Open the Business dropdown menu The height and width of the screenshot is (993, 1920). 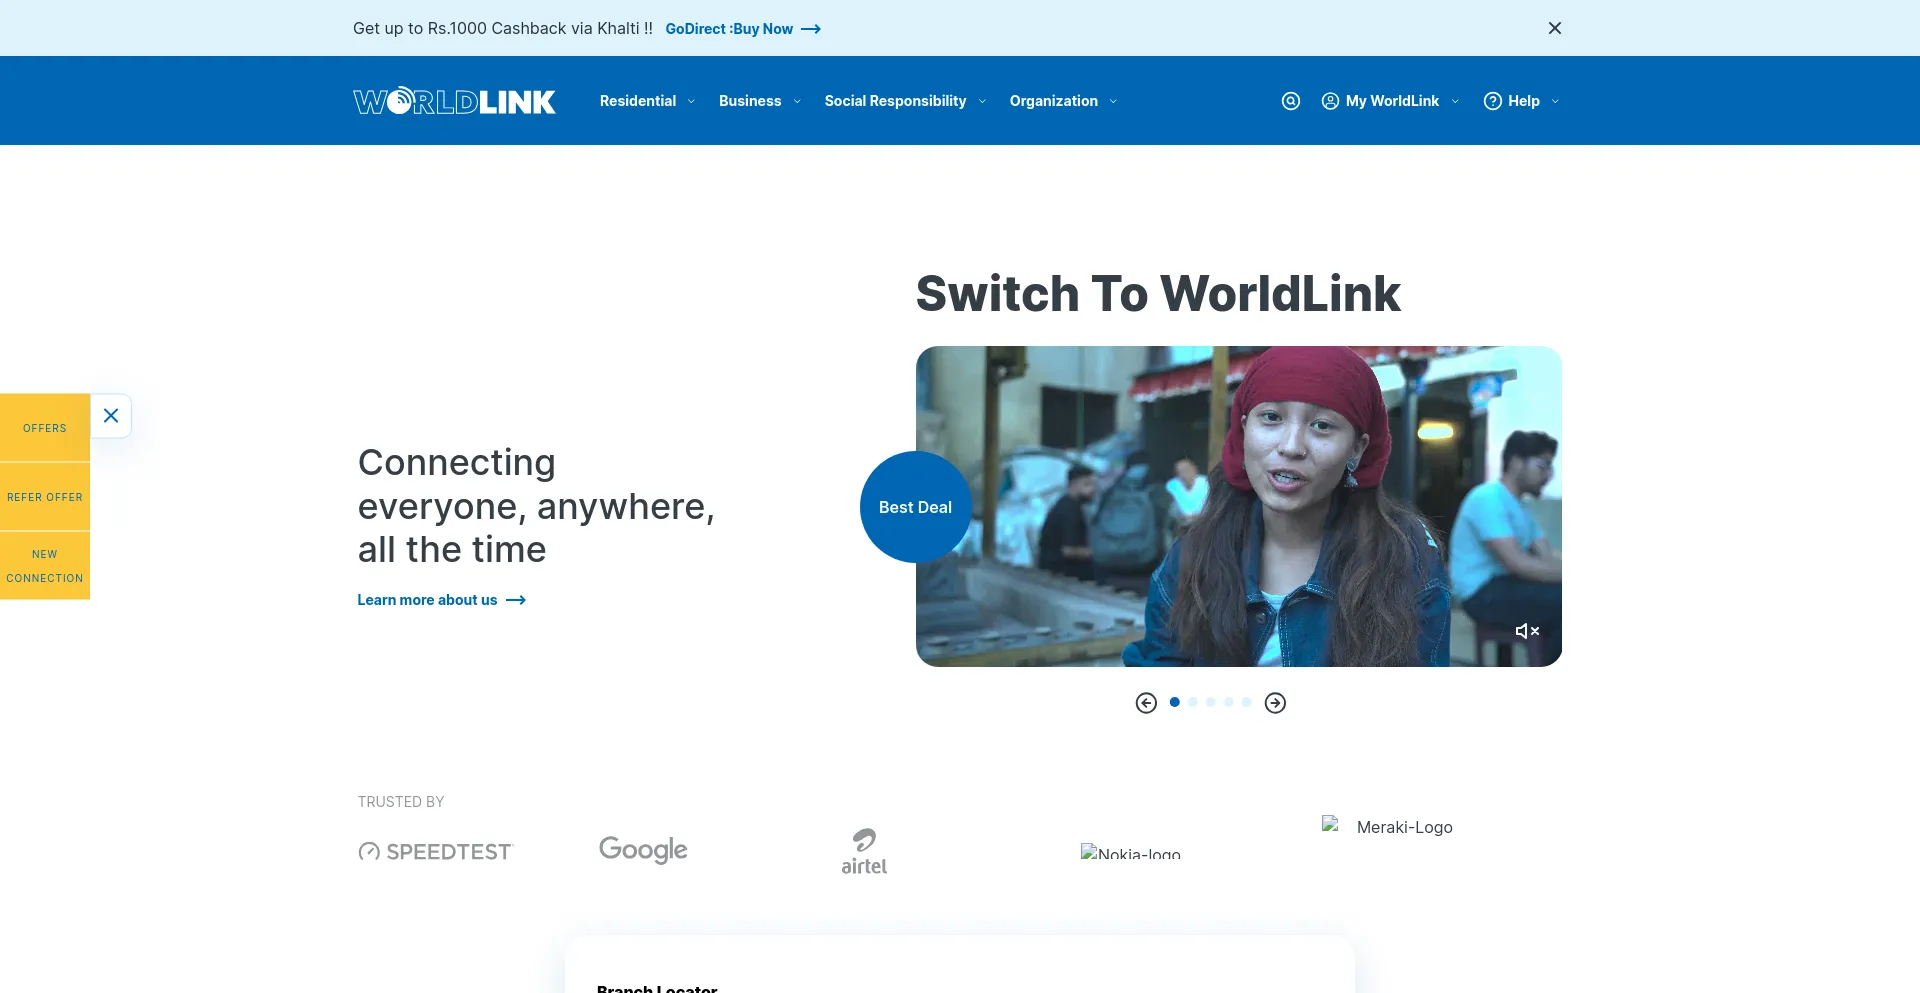(758, 100)
